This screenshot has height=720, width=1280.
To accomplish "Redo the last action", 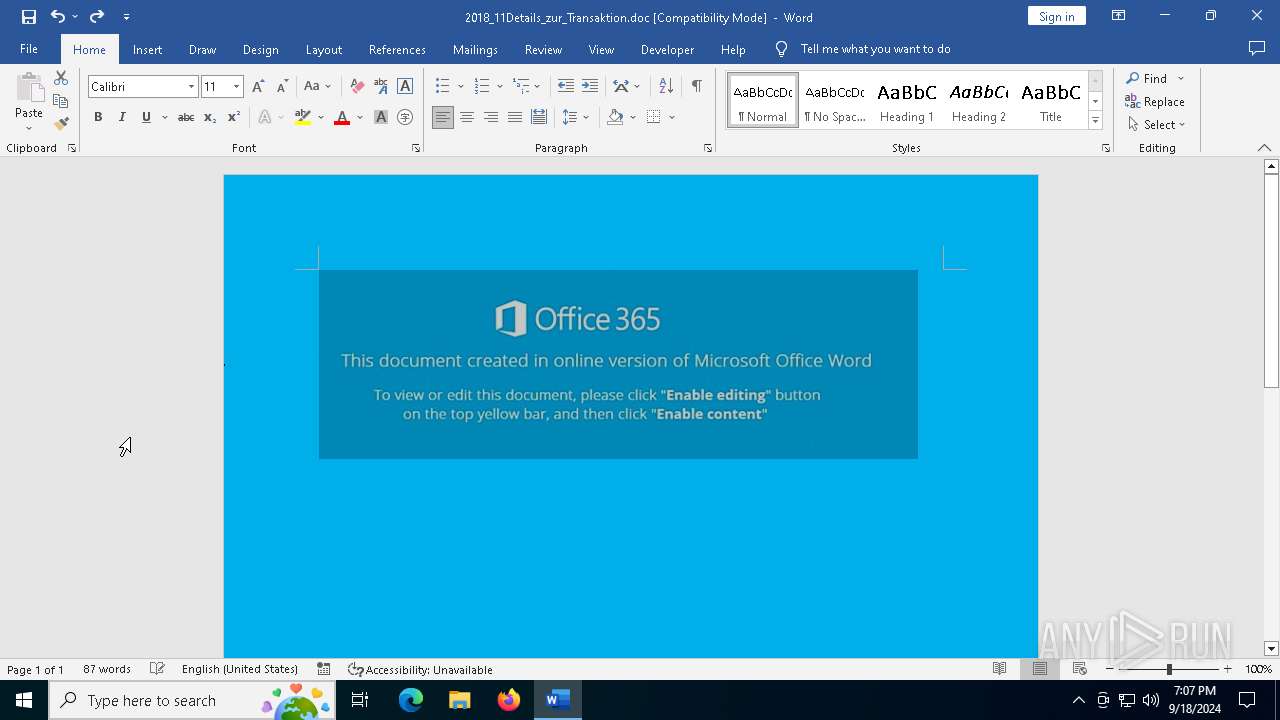I will pyautogui.click(x=97, y=16).
